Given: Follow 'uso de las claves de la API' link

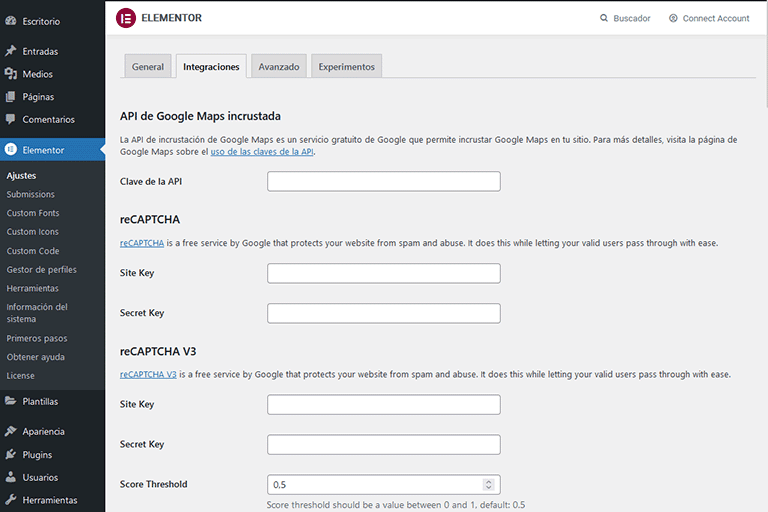Looking at the screenshot, I should click(x=262, y=151).
